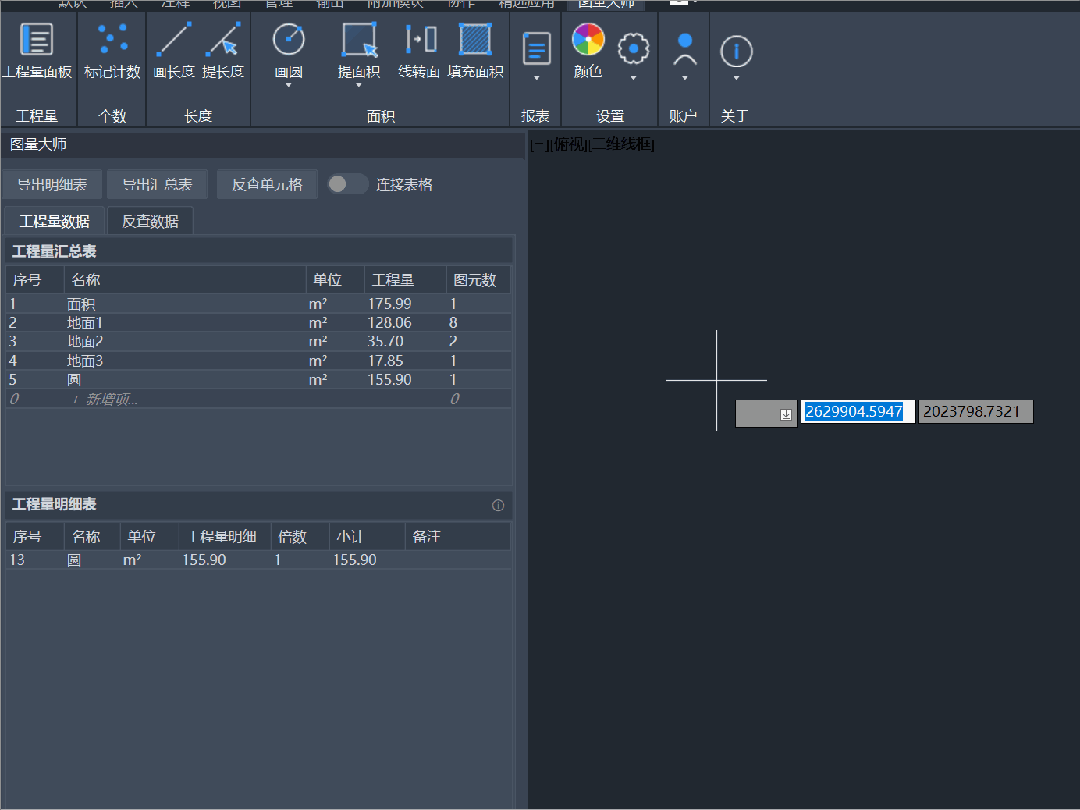Toggle the 连接表格 switch
This screenshot has width=1080, height=810.
pyautogui.click(x=348, y=184)
